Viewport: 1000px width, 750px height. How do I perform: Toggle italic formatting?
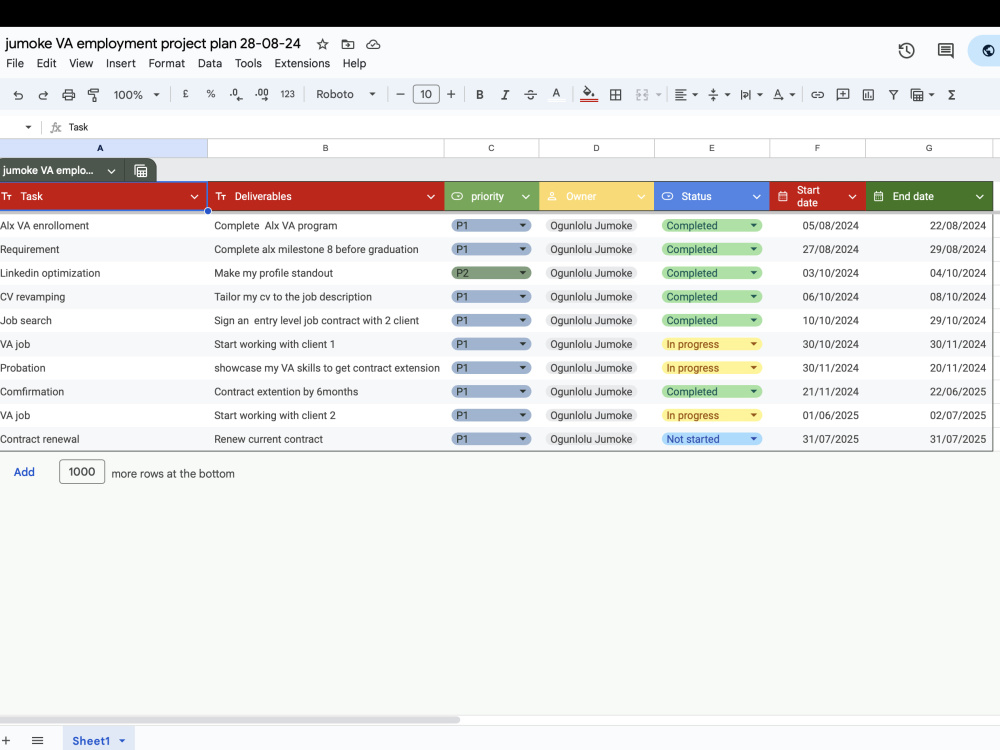click(505, 95)
